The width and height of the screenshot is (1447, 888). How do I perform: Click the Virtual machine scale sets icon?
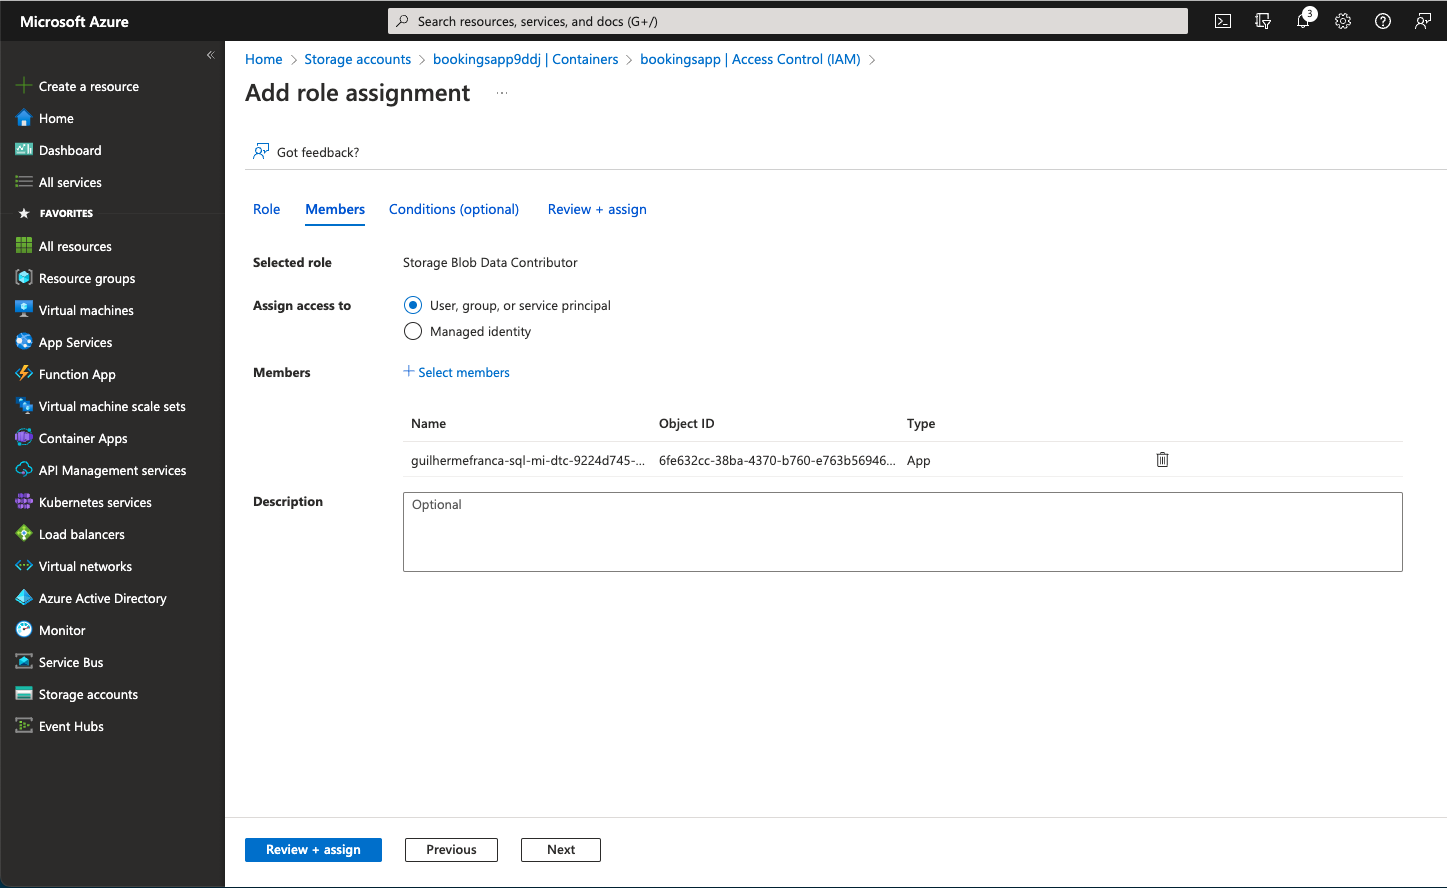coord(24,406)
